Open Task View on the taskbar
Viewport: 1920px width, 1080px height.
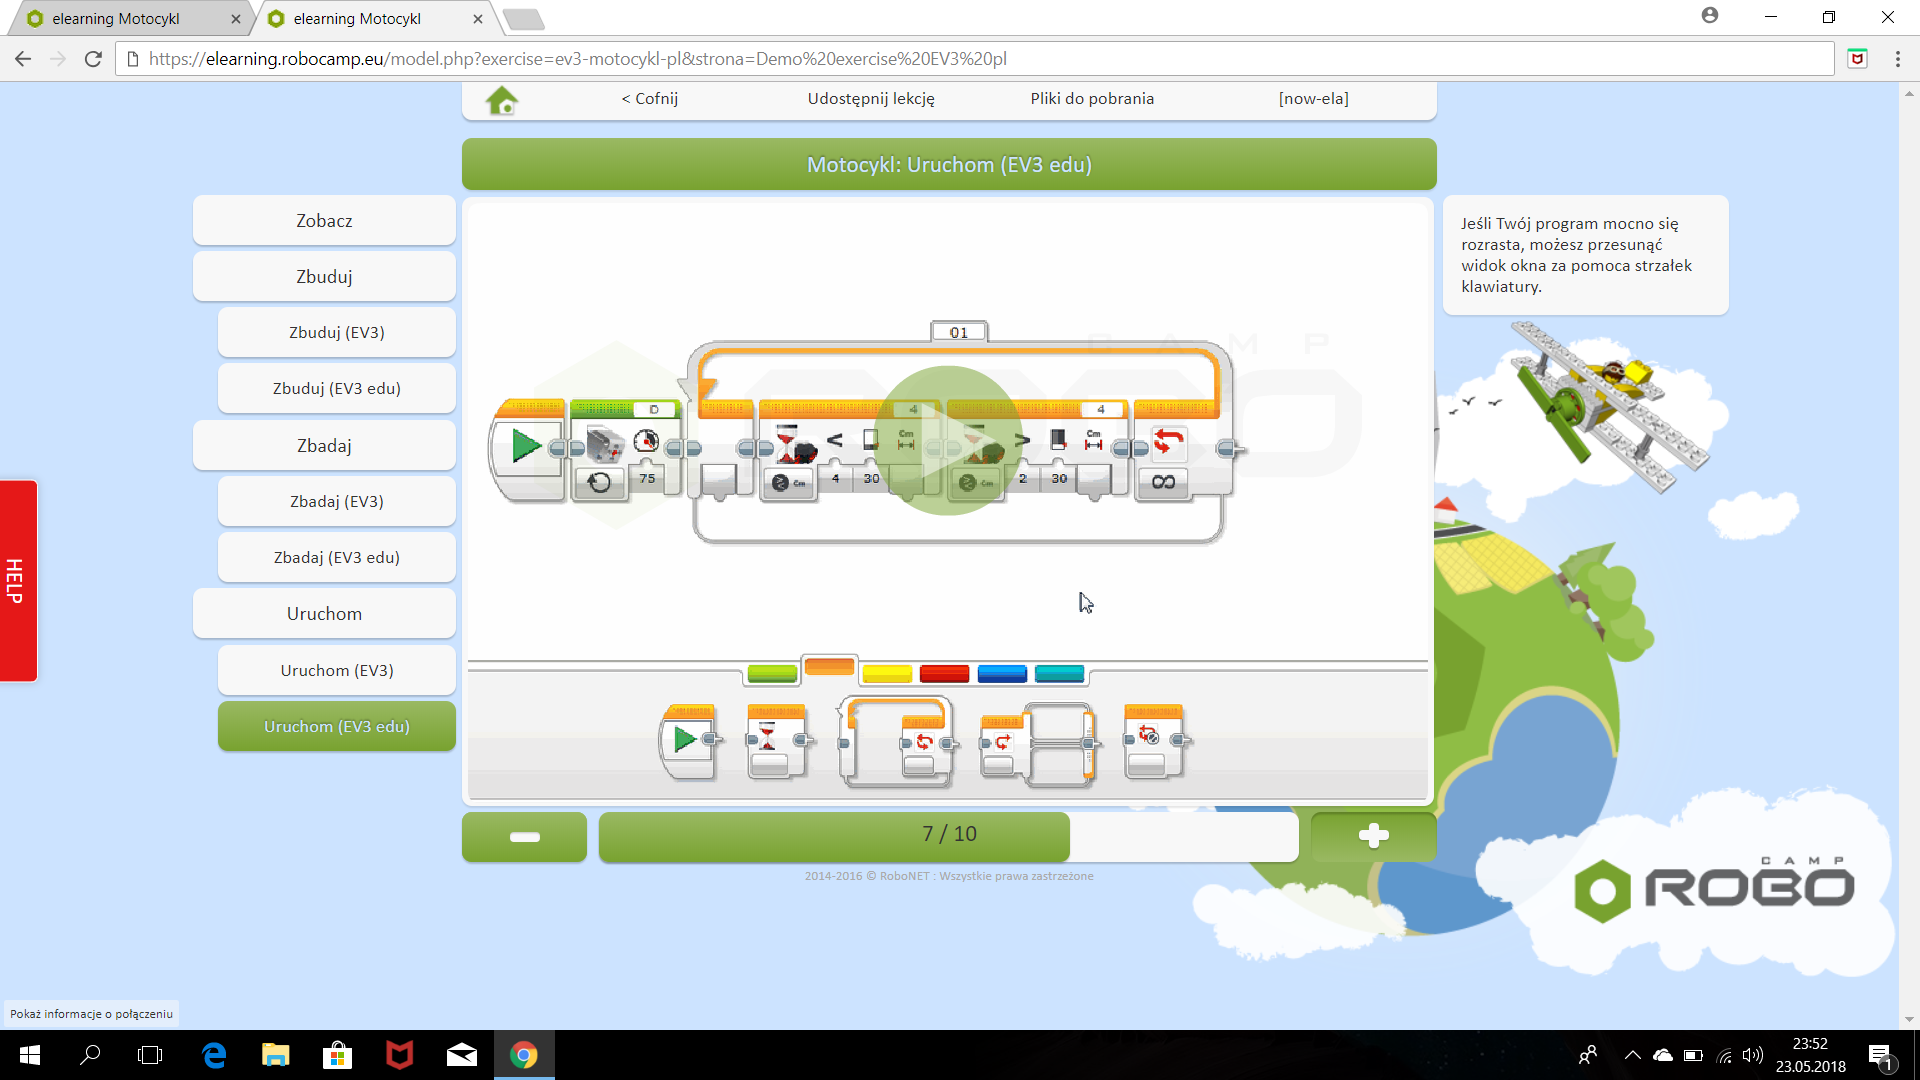point(150,1055)
